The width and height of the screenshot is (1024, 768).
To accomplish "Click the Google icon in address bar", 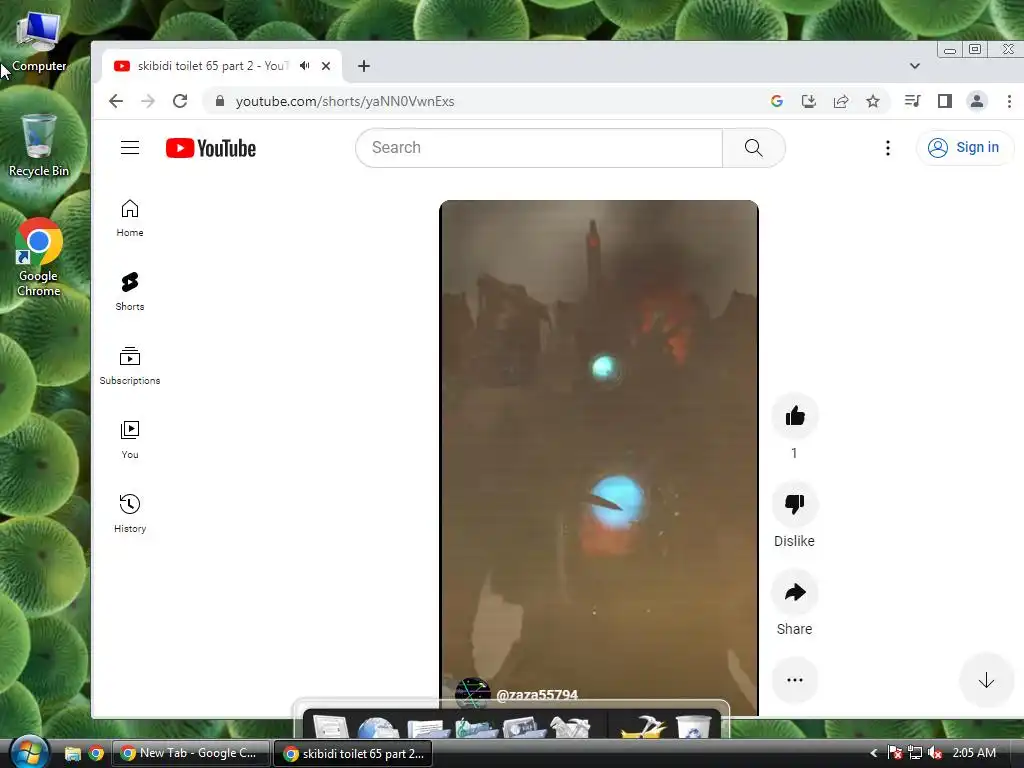I will 776,101.
